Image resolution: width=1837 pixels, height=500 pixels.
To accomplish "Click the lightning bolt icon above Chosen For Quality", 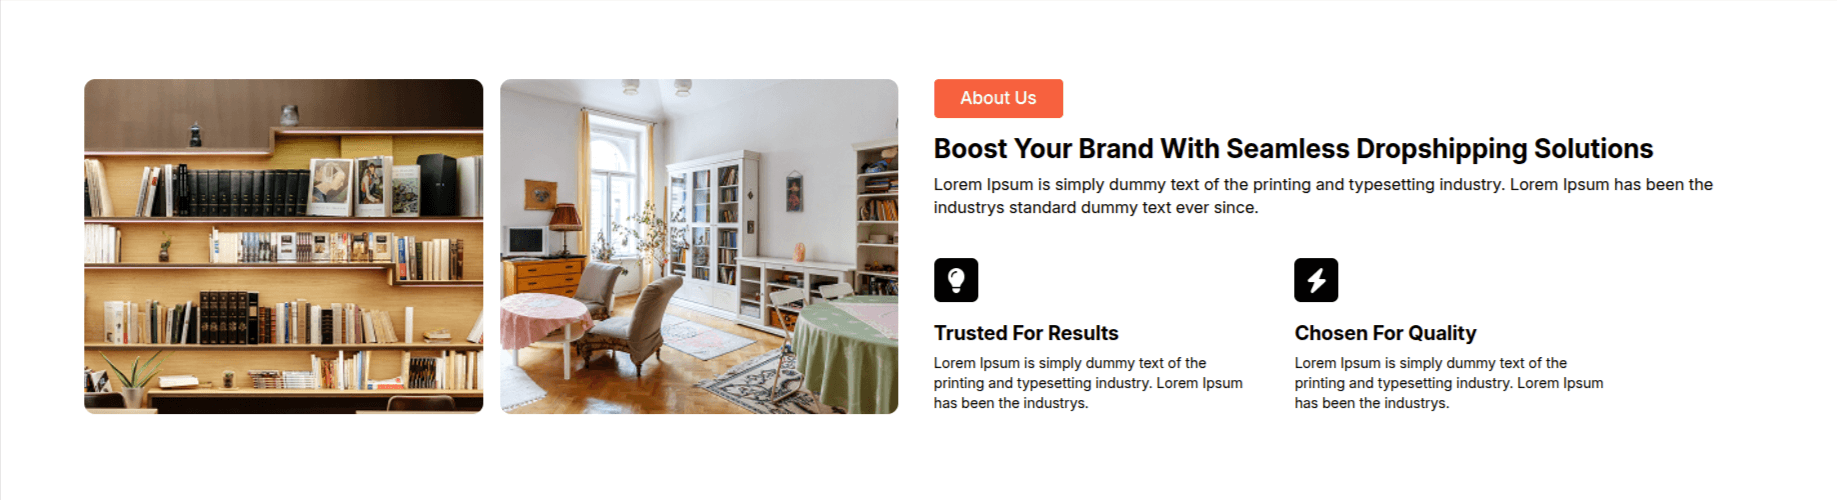I will coord(1315,280).
